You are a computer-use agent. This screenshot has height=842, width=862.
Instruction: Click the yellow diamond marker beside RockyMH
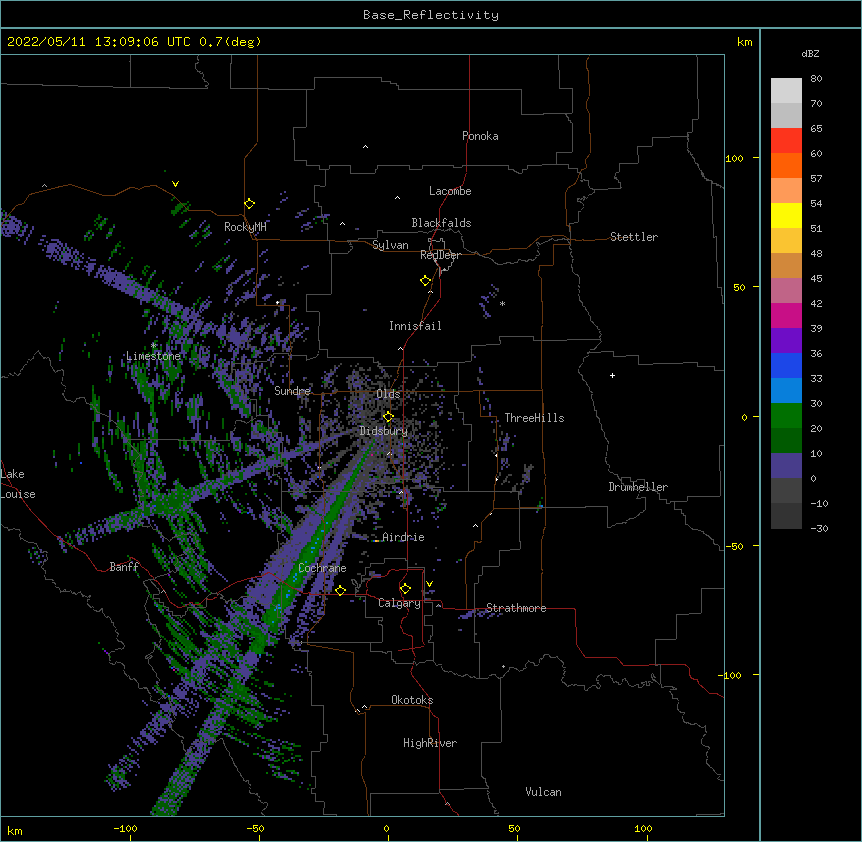pos(249,204)
